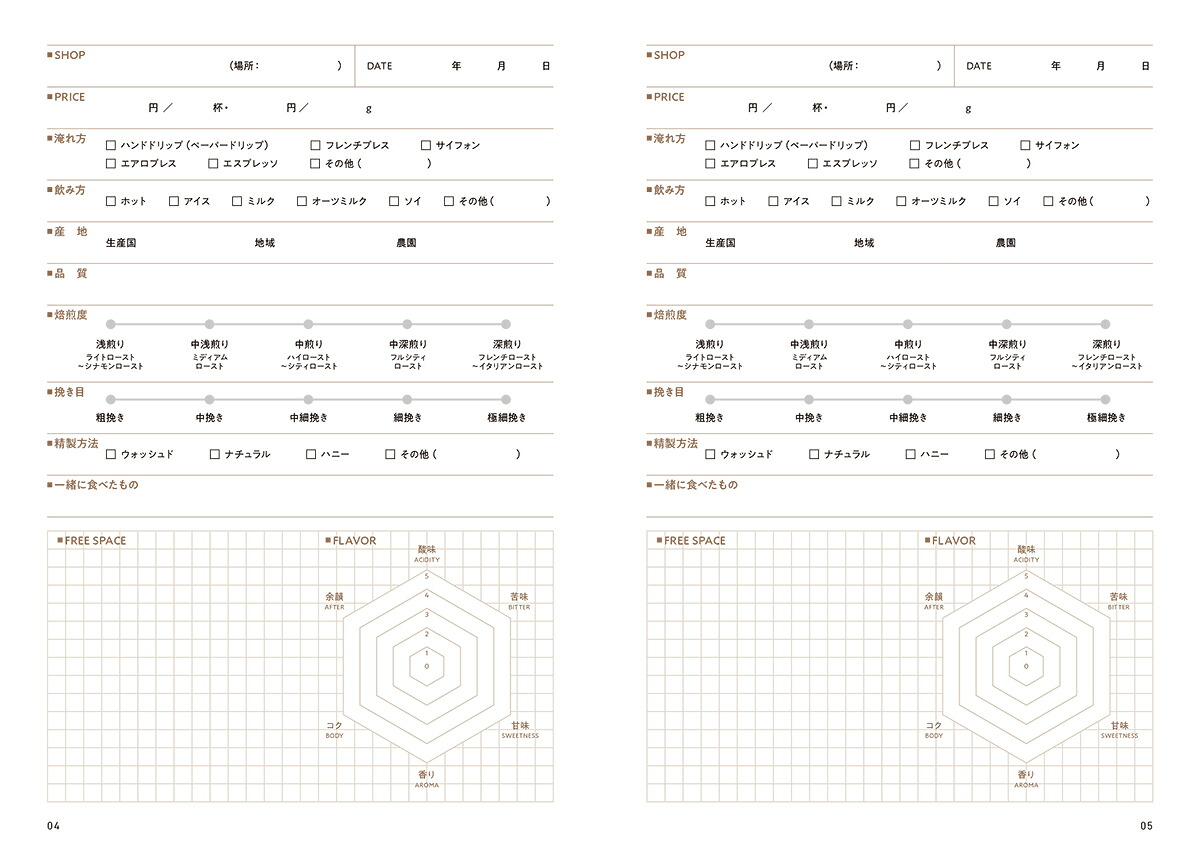Image resolution: width=1200 pixels, height=849 pixels.
Task: Click the 地域 label on page 04
Action: (x=265, y=243)
